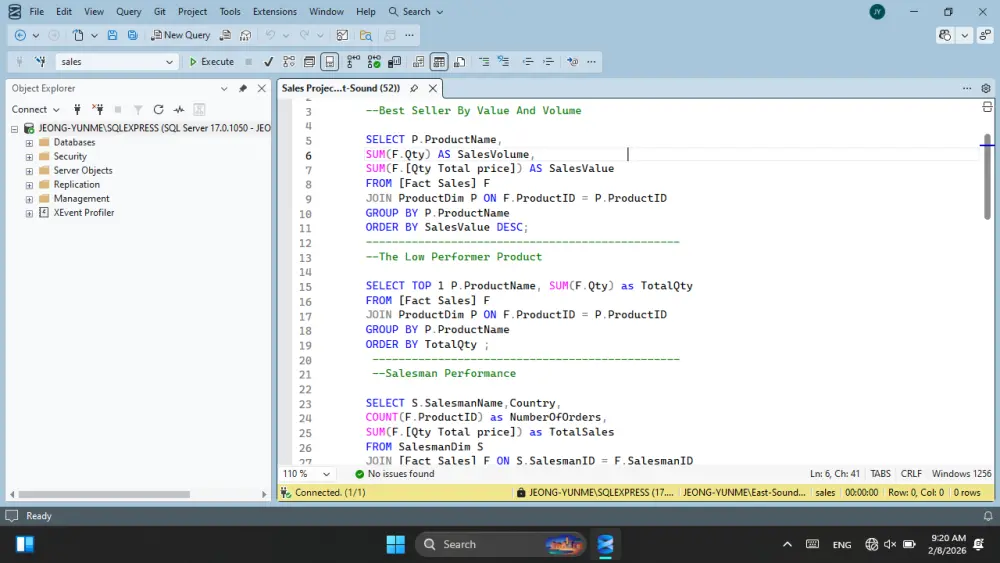Viewport: 1000px width, 563px height.
Task: Click the new database engine query icon beside New Query
Action: pyautogui.click(x=225, y=36)
